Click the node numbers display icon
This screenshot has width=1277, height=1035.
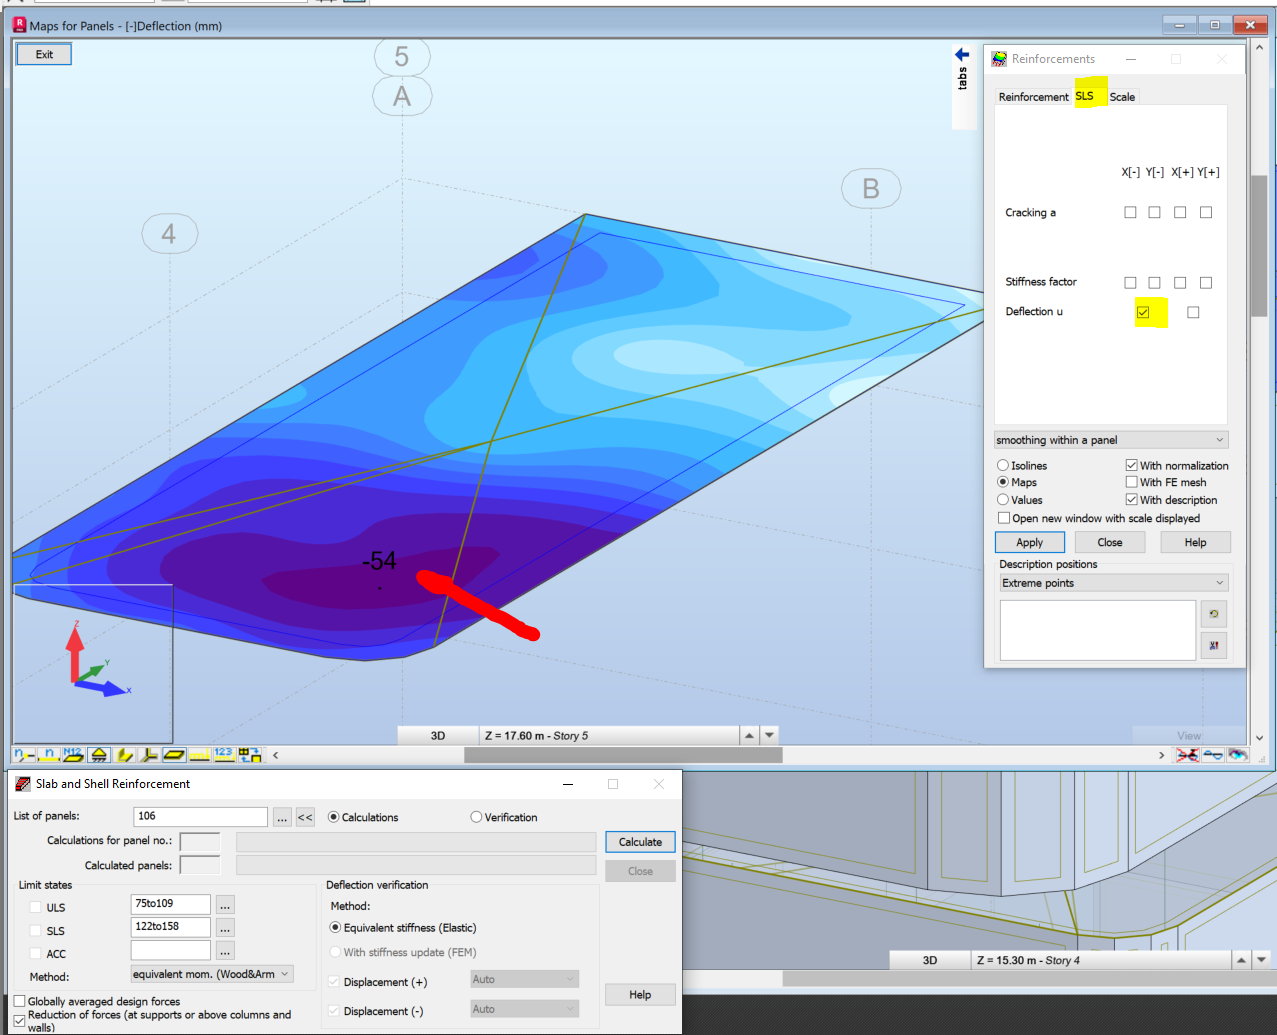[24, 755]
